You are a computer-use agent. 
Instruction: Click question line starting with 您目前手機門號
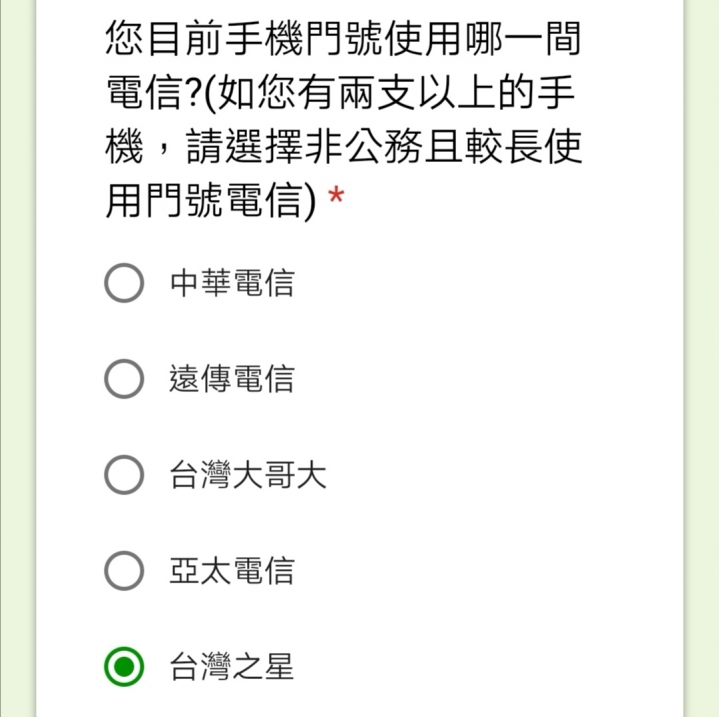click(x=343, y=39)
